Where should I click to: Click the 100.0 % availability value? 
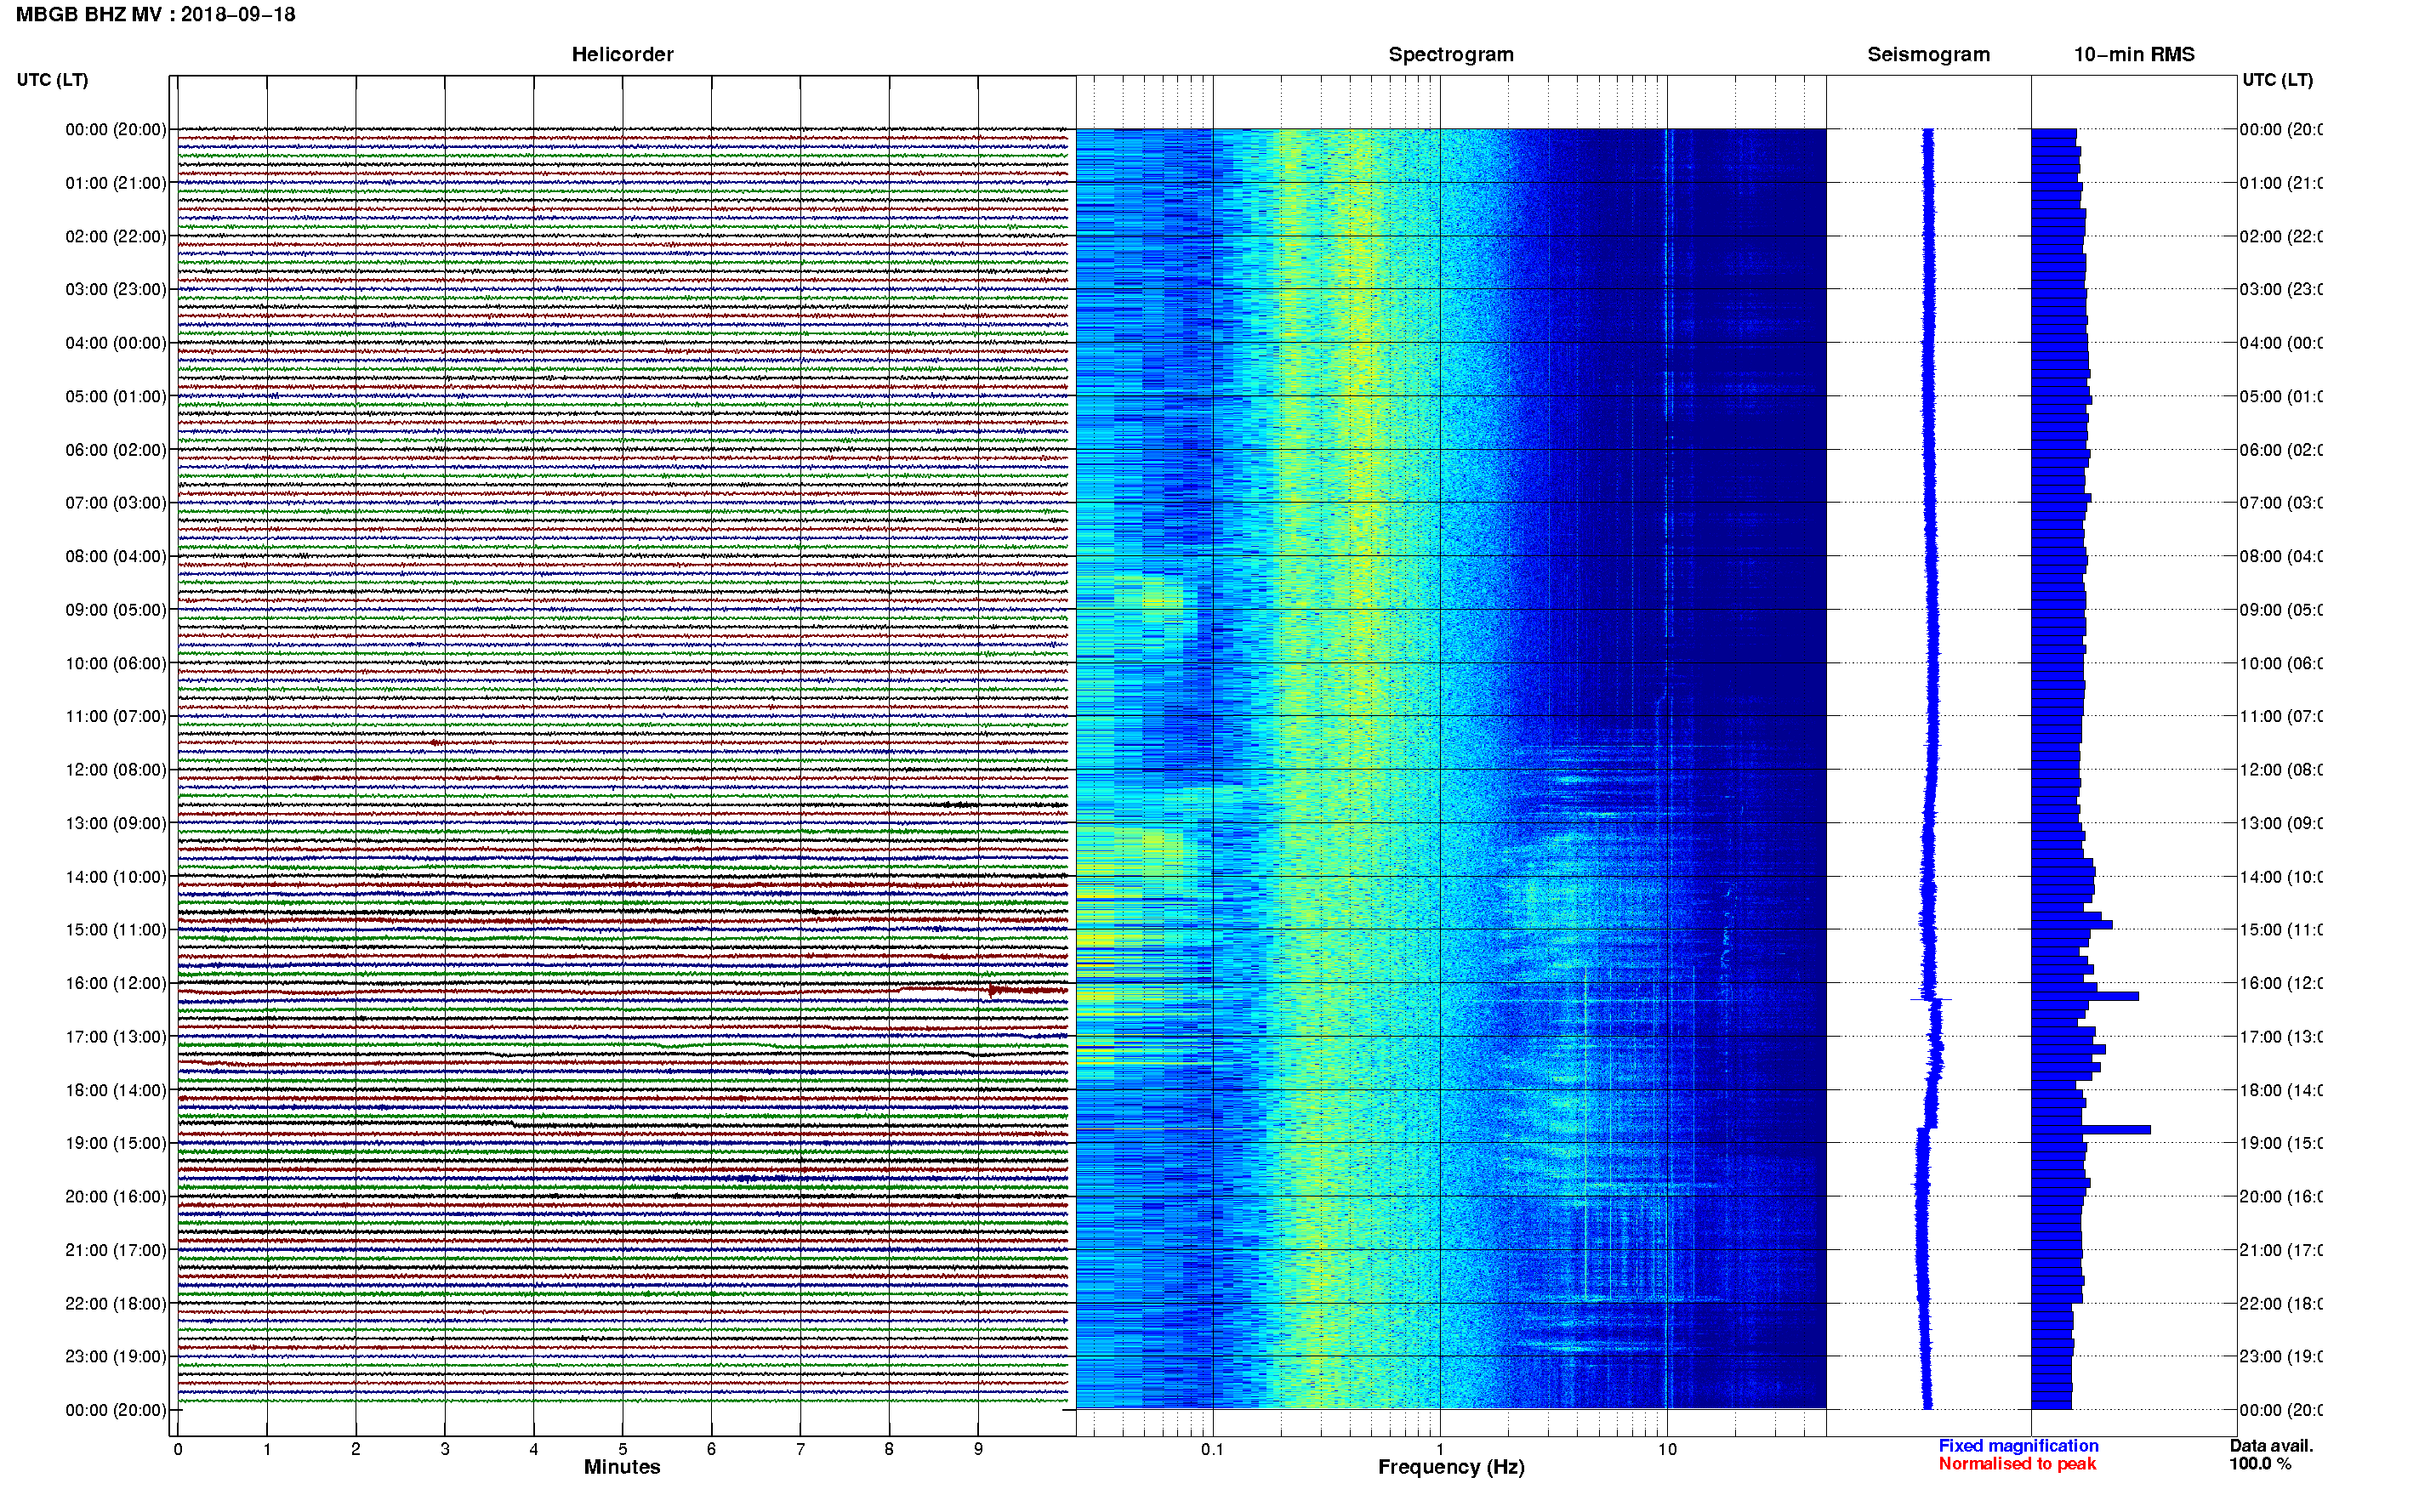2260,1464
